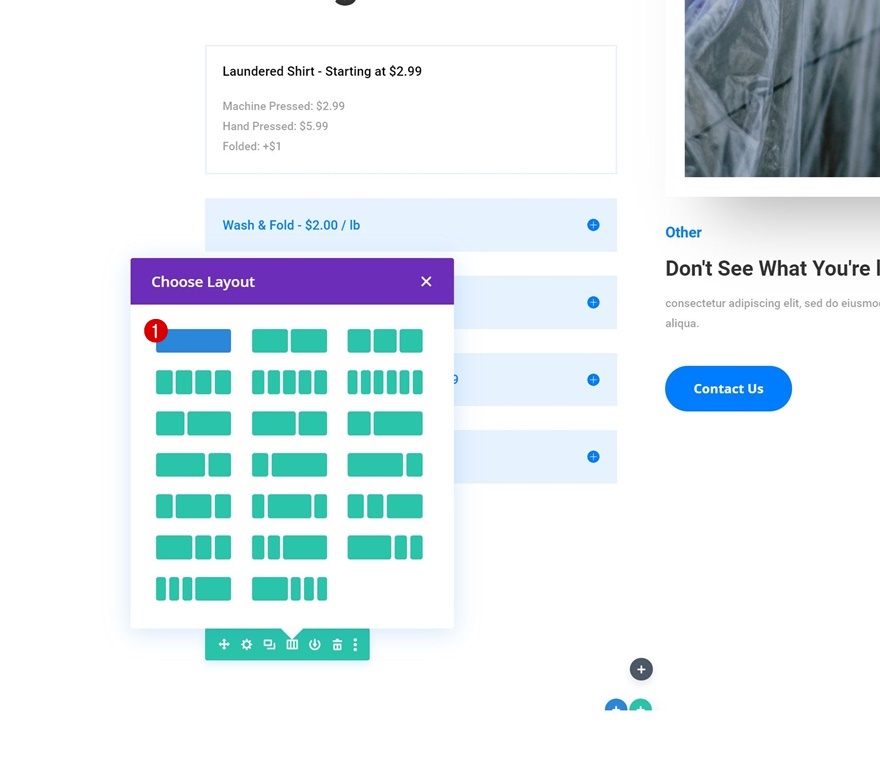Open the row more options menu
The height and width of the screenshot is (765, 880).
pyautogui.click(x=356, y=645)
